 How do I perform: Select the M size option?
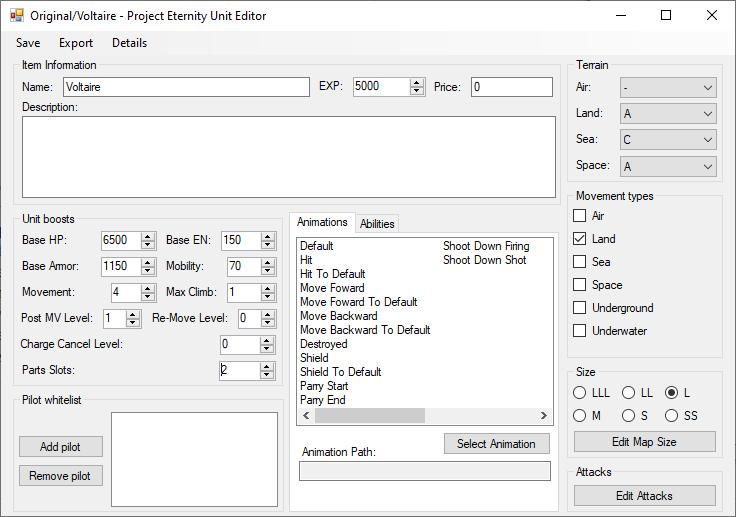(x=580, y=416)
